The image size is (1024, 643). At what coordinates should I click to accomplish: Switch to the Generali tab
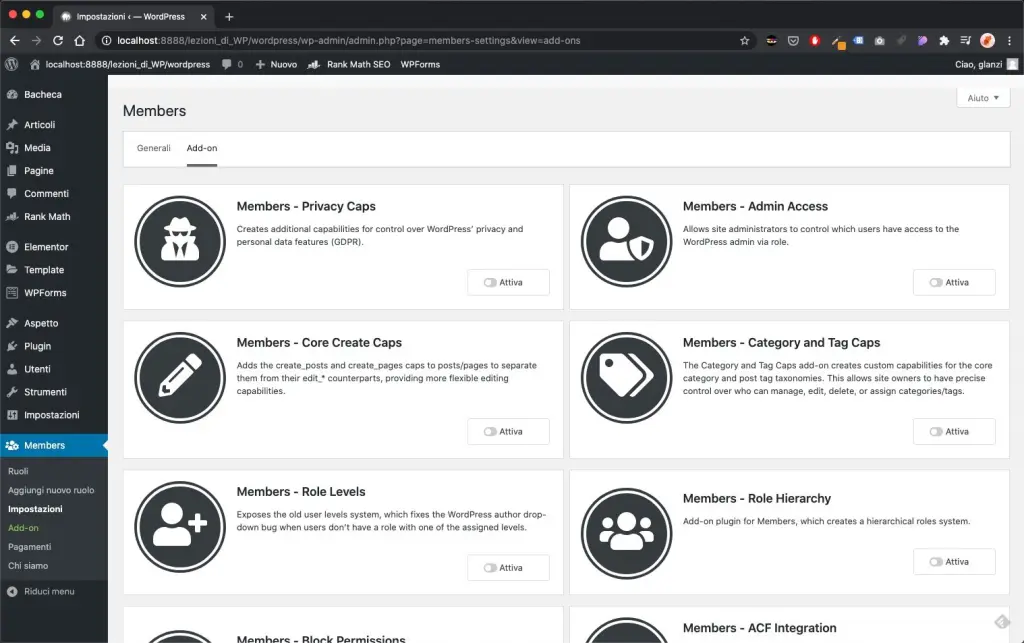153,148
